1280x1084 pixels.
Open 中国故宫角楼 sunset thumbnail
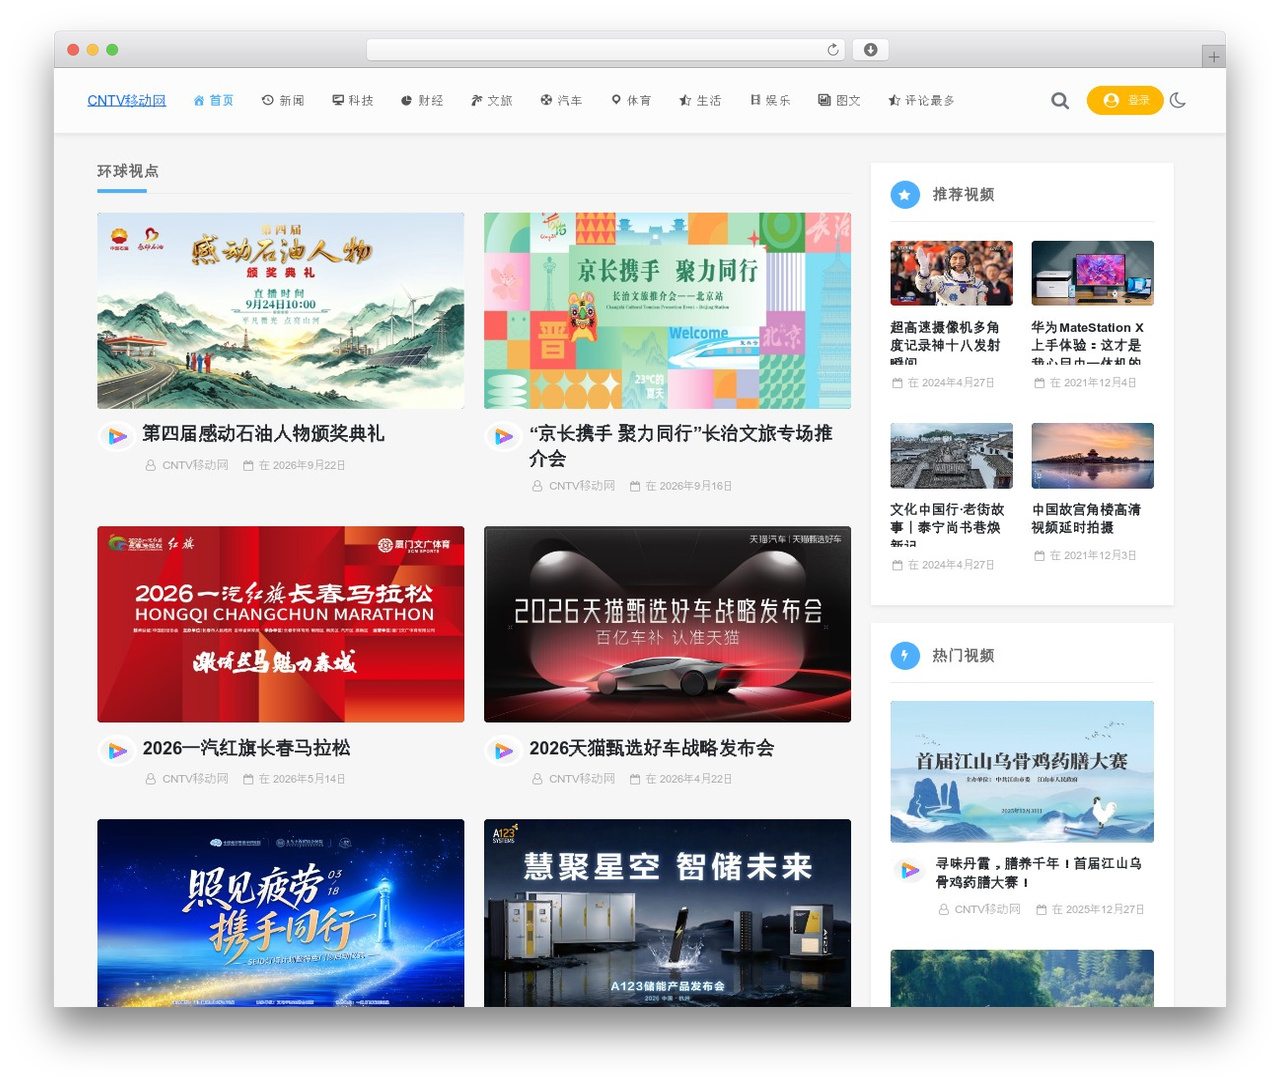(x=1092, y=456)
